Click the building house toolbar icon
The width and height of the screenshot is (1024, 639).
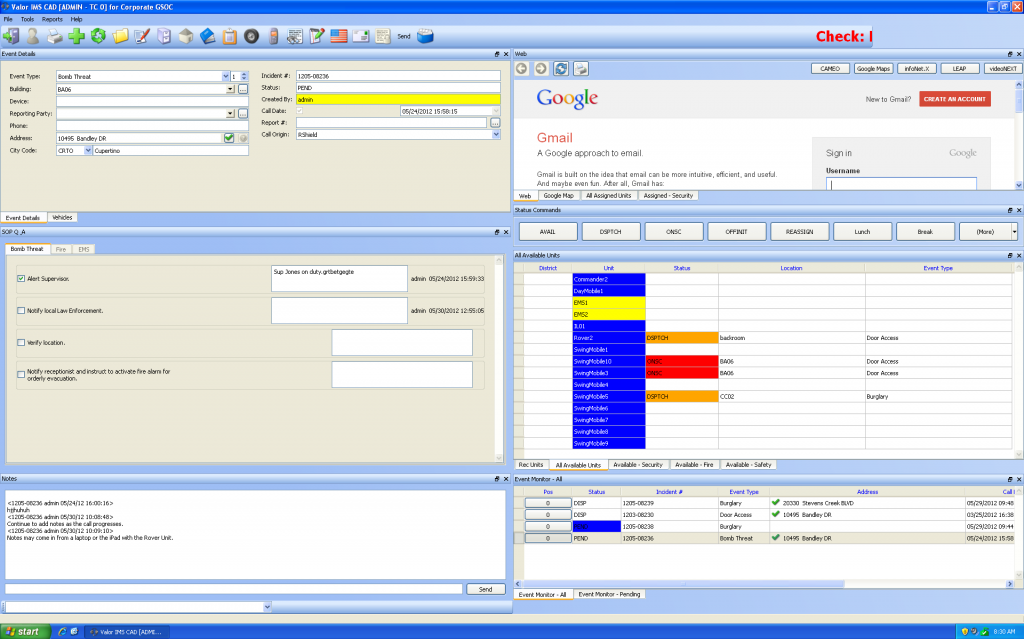tap(185, 36)
